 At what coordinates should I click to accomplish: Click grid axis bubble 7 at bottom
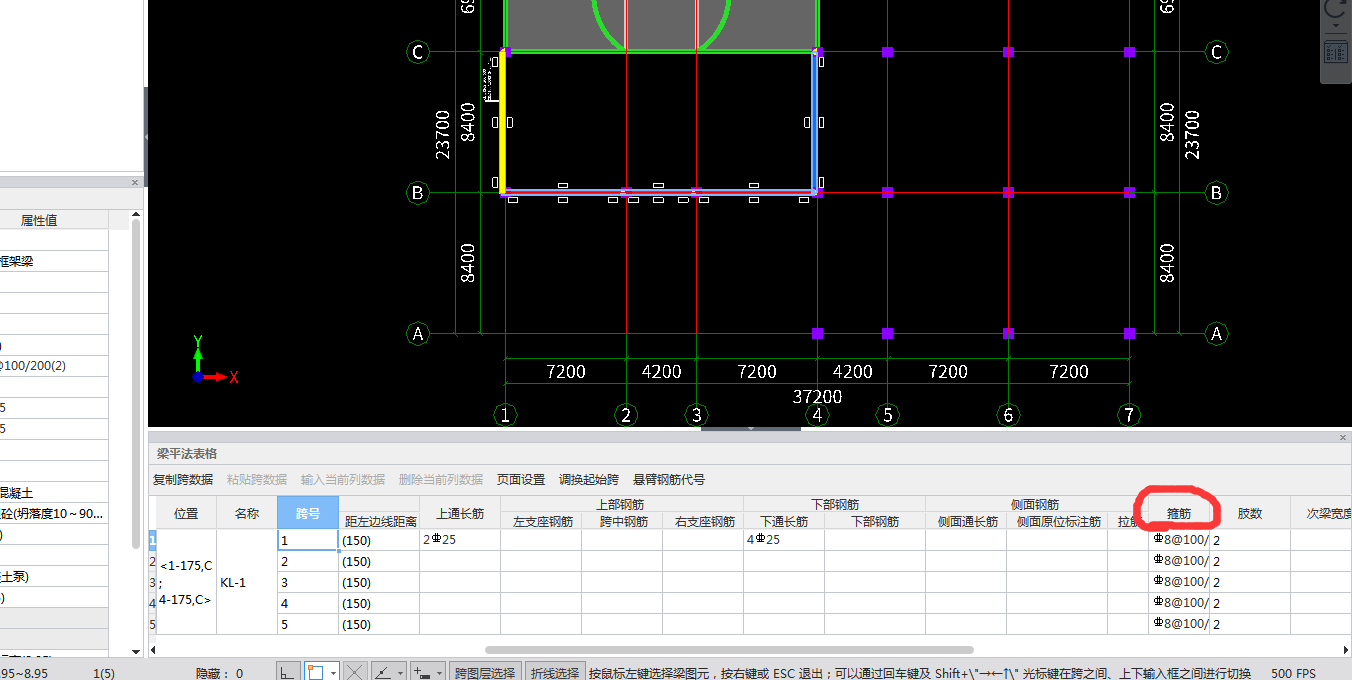point(1129,414)
